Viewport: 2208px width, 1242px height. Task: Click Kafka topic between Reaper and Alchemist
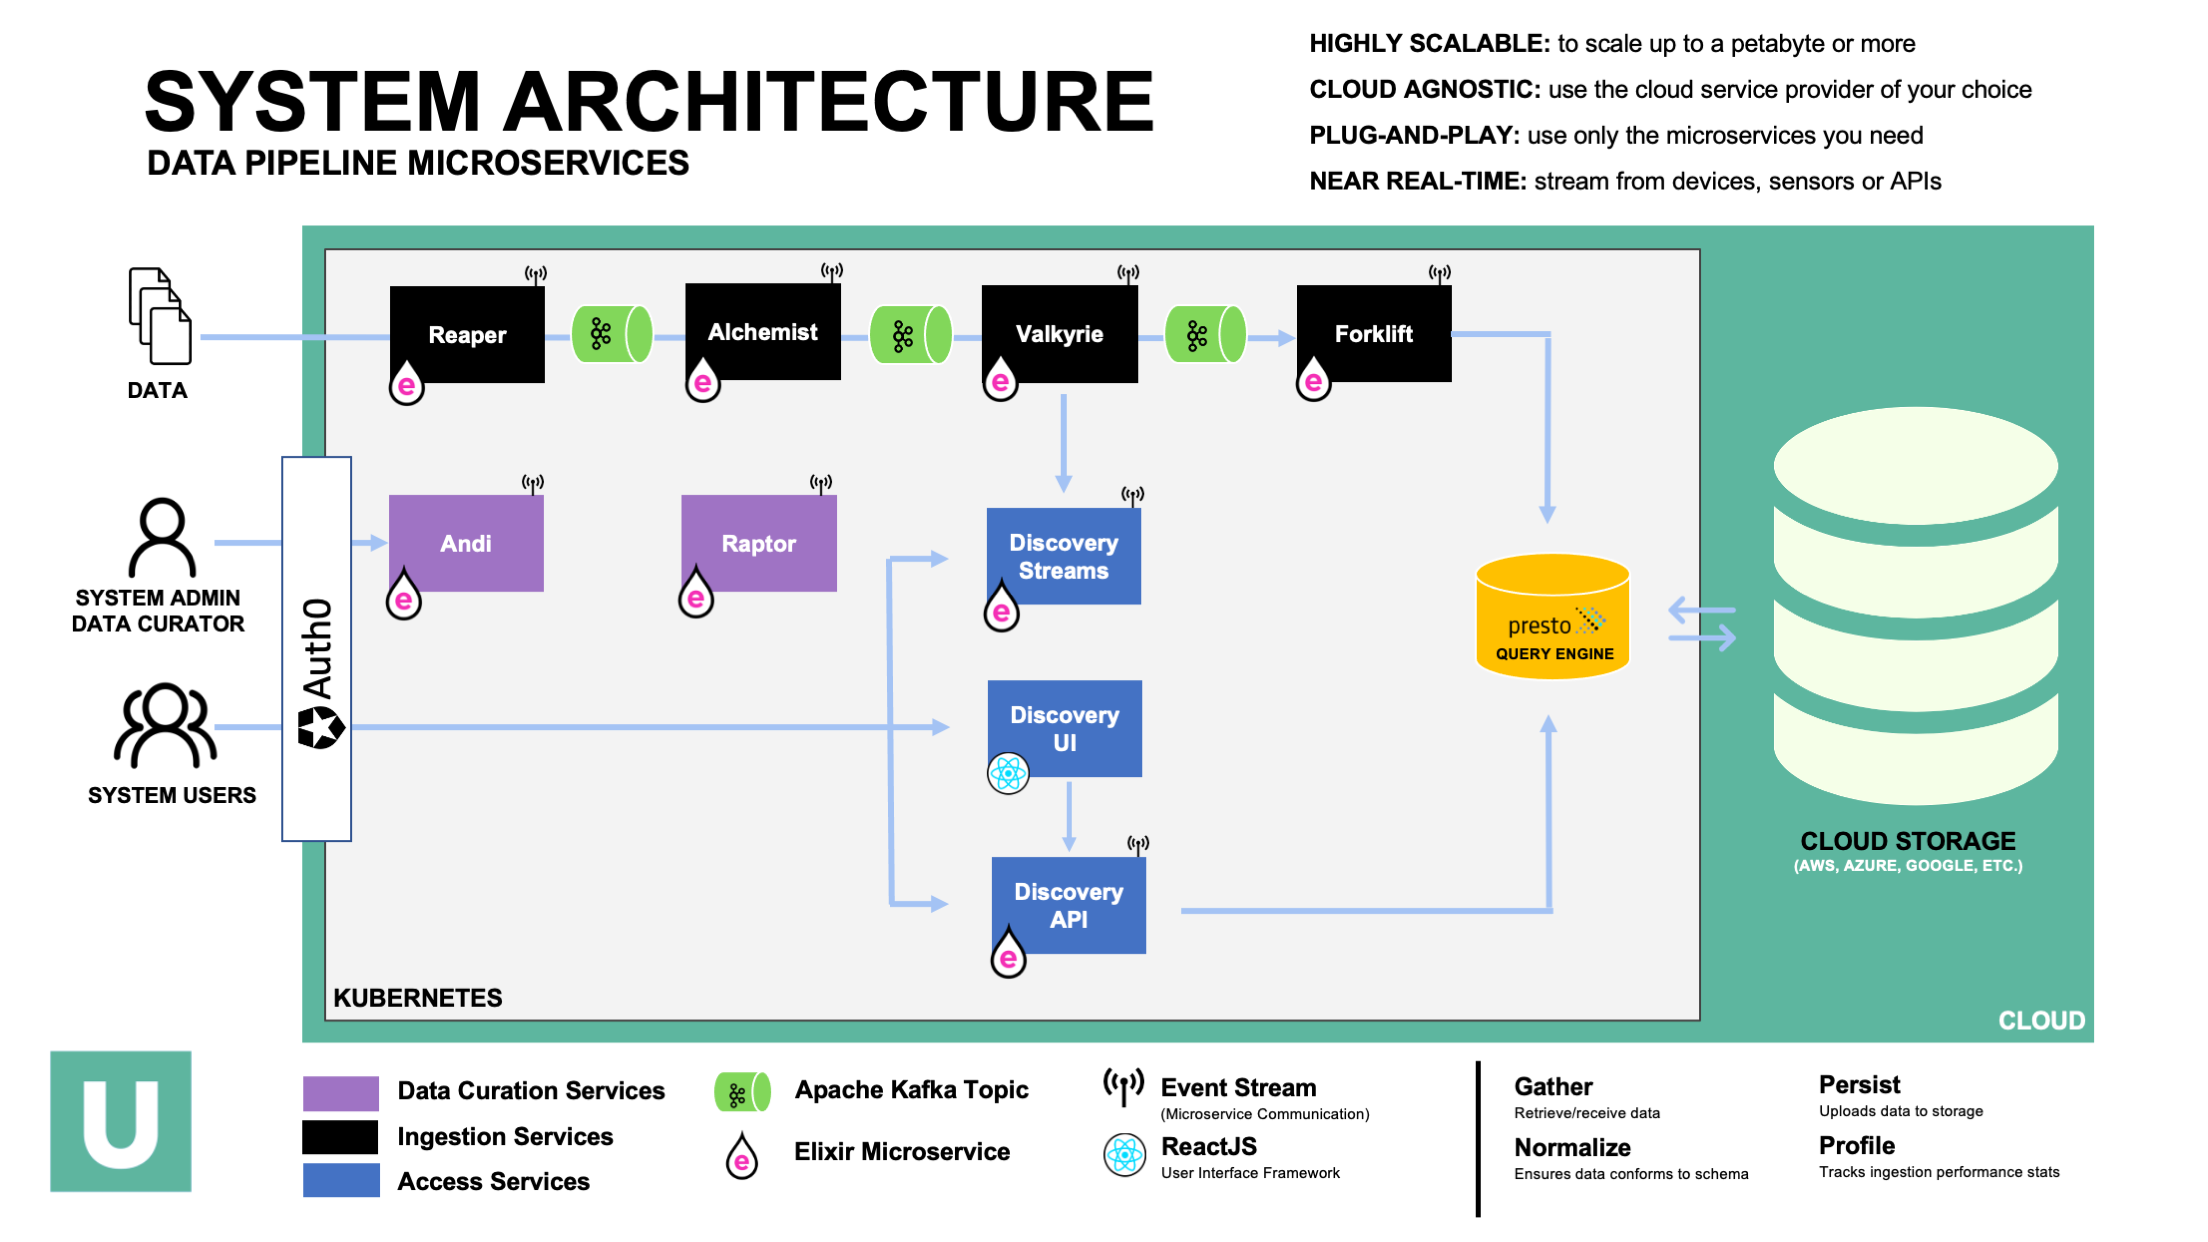coord(611,334)
